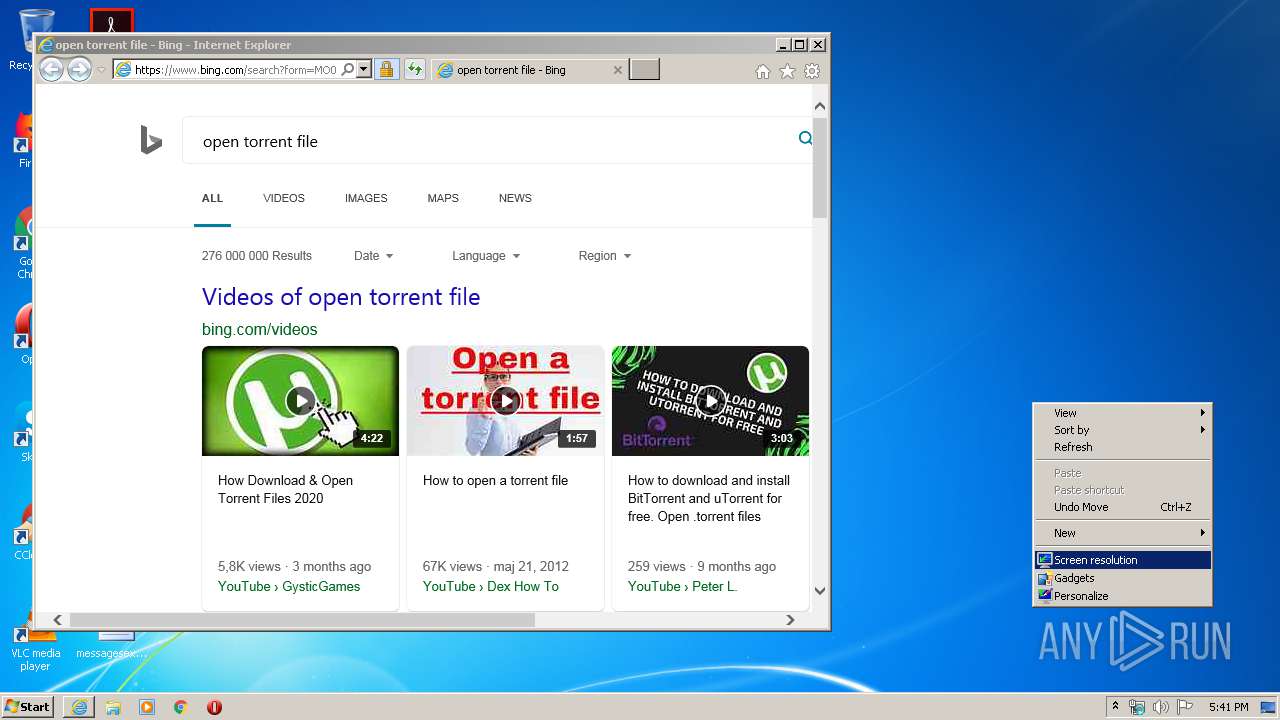The image size is (1280, 720).
Task: Click the vertical scrollbar up arrow
Action: pos(820,106)
